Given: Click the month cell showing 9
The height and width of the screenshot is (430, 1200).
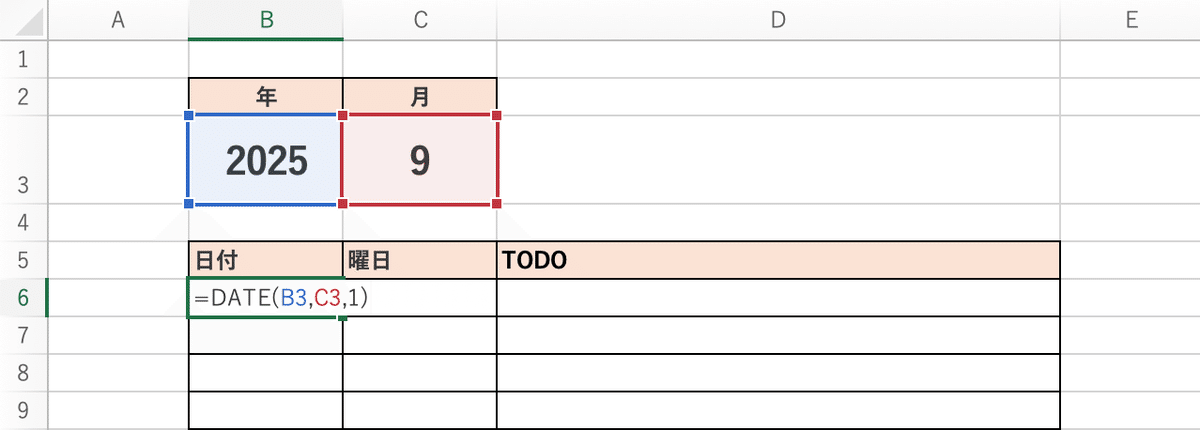Looking at the screenshot, I should 420,160.
